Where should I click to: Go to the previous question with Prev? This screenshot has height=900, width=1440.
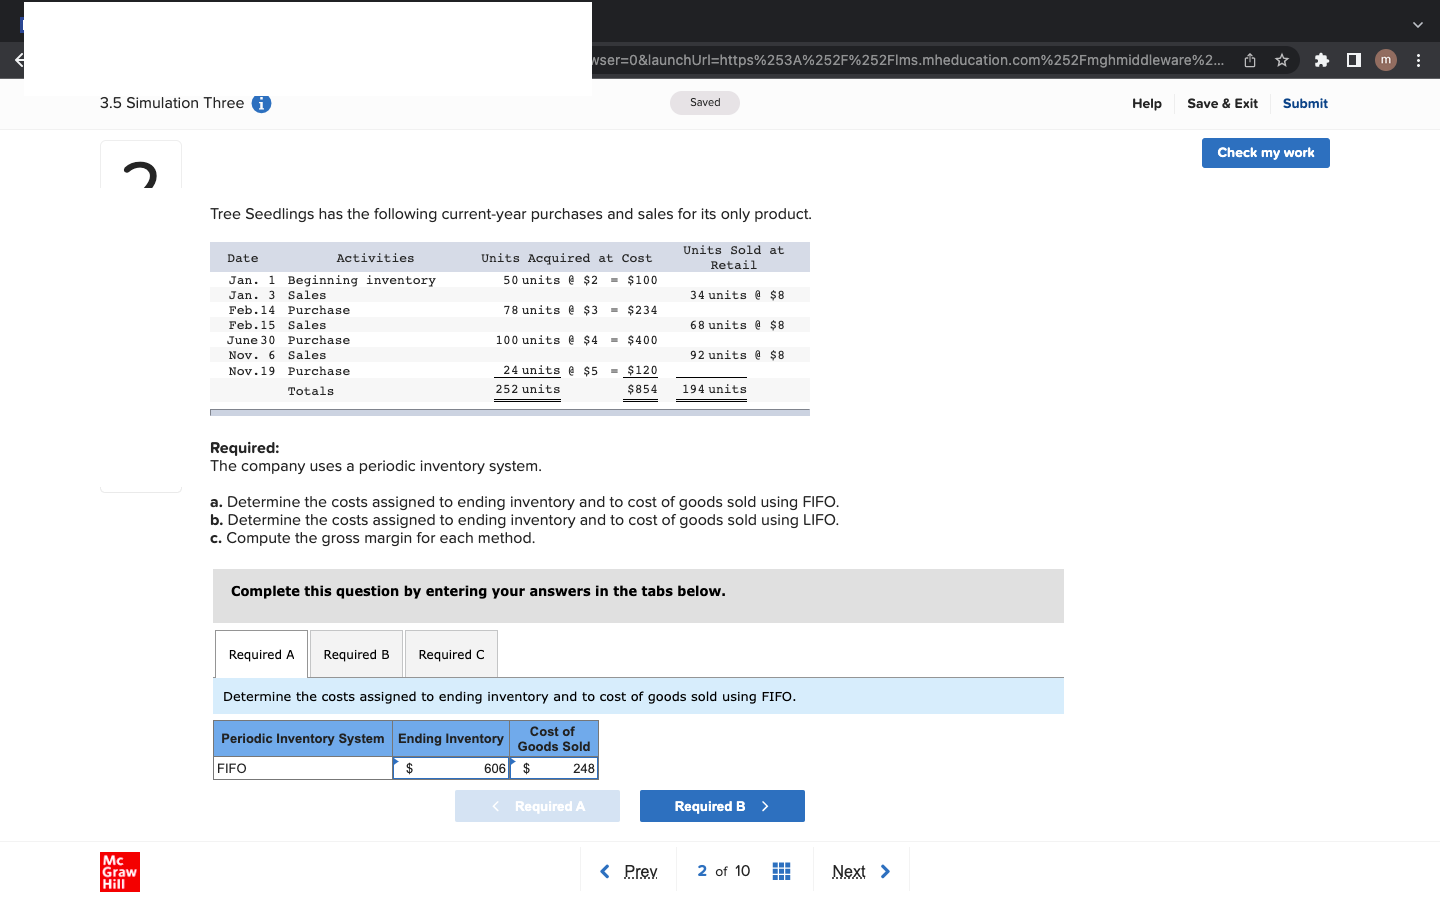[x=629, y=871]
